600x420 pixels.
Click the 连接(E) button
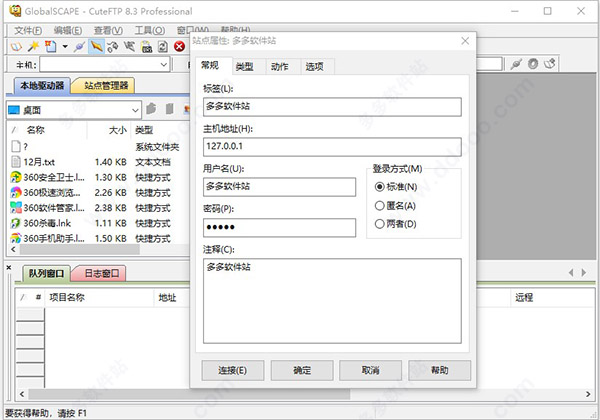[233, 370]
